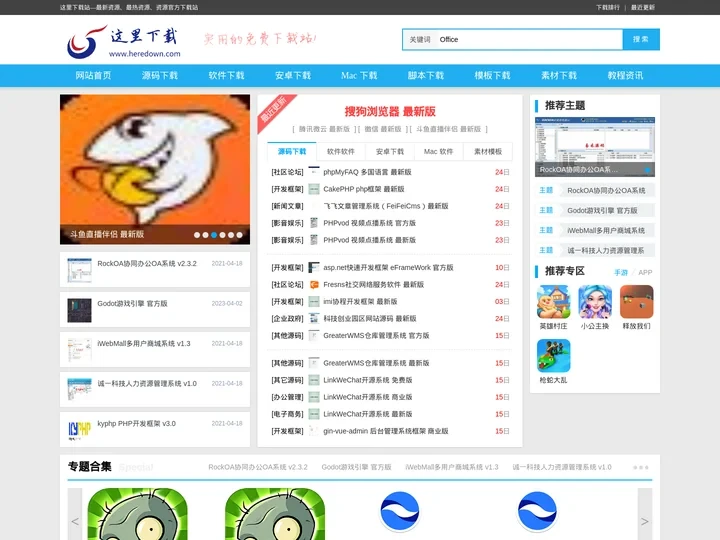Click the kyphp PHP framework logo icon
720x540 pixels.
pyautogui.click(x=79, y=429)
